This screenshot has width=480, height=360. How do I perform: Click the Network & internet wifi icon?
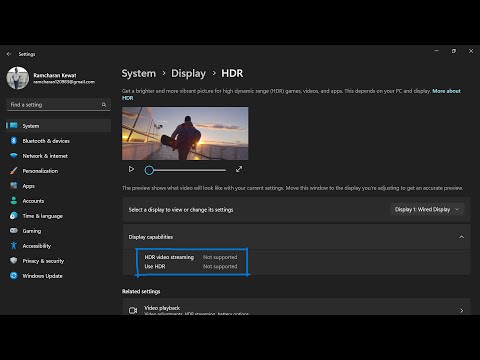tap(13, 156)
